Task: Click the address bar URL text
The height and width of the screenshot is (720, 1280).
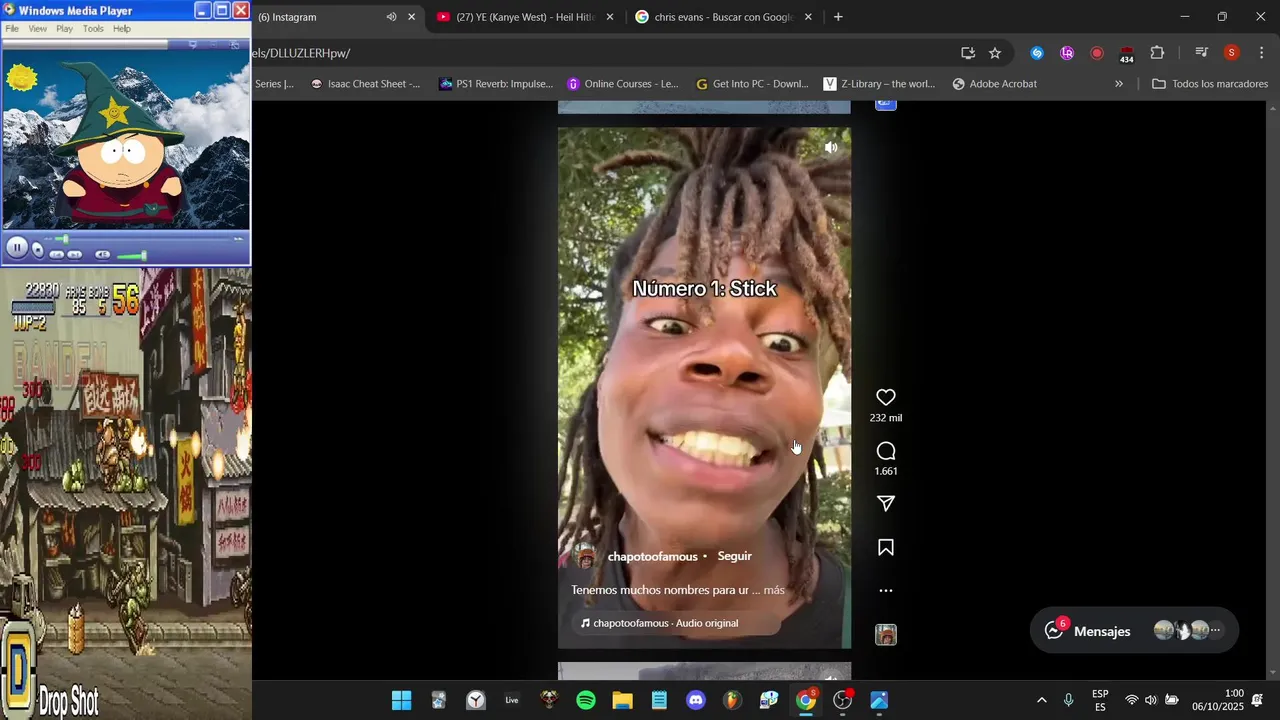Action: (x=302, y=53)
